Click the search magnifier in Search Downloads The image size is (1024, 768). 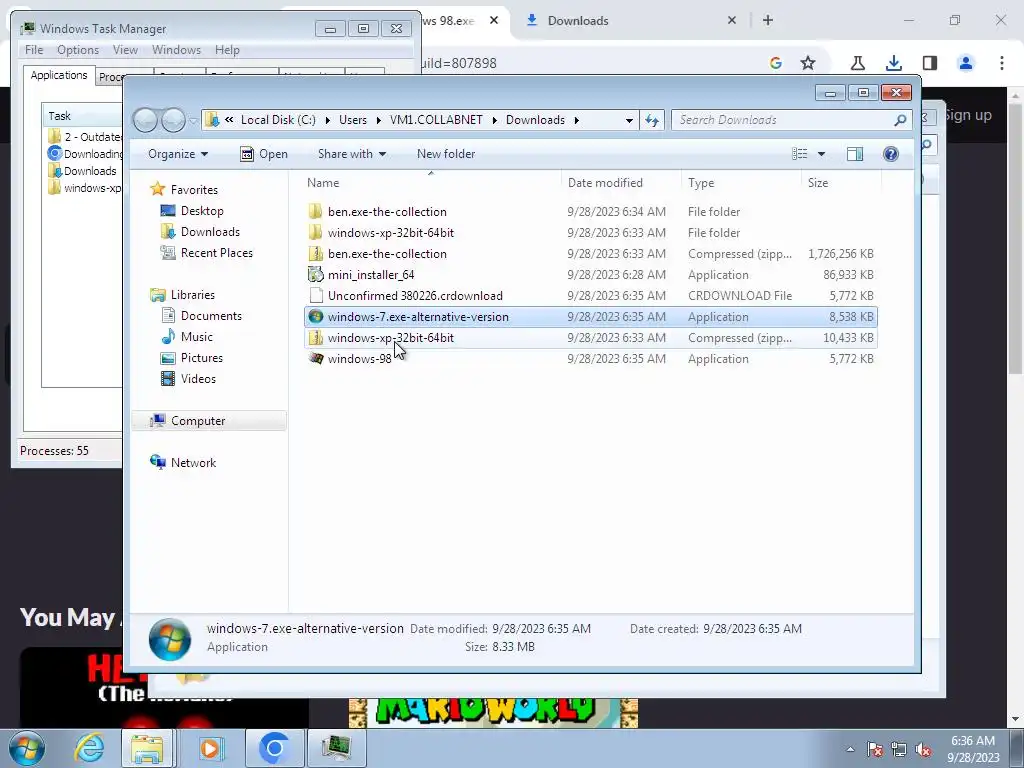coord(900,120)
